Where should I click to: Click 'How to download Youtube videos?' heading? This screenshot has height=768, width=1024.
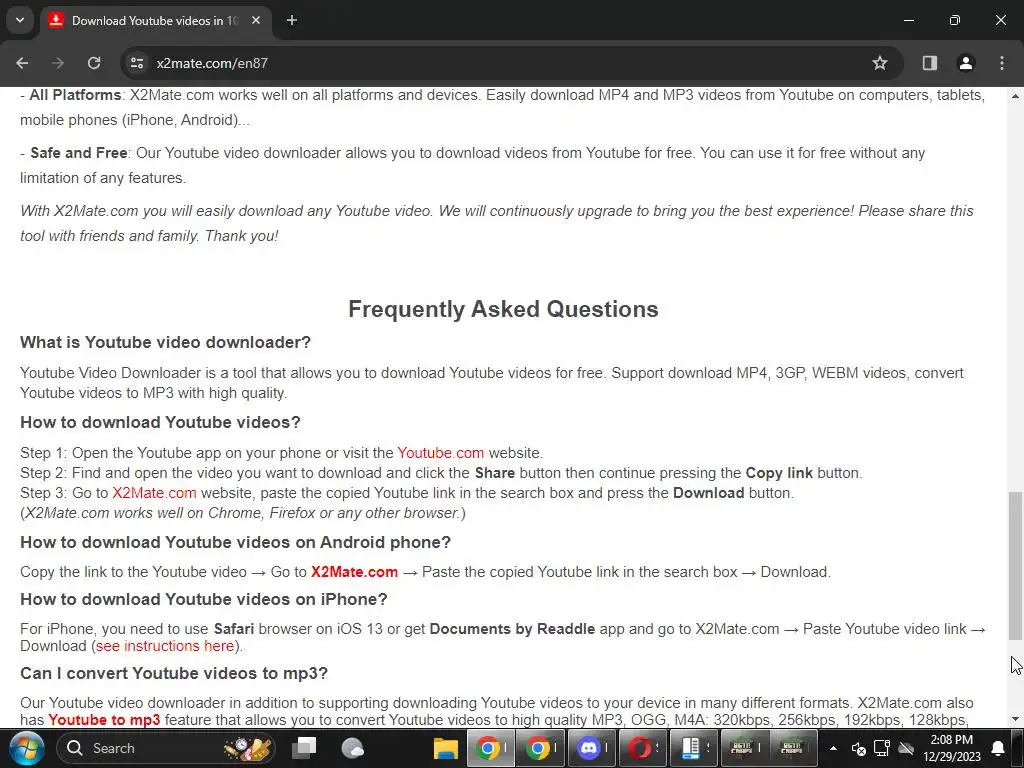point(160,422)
